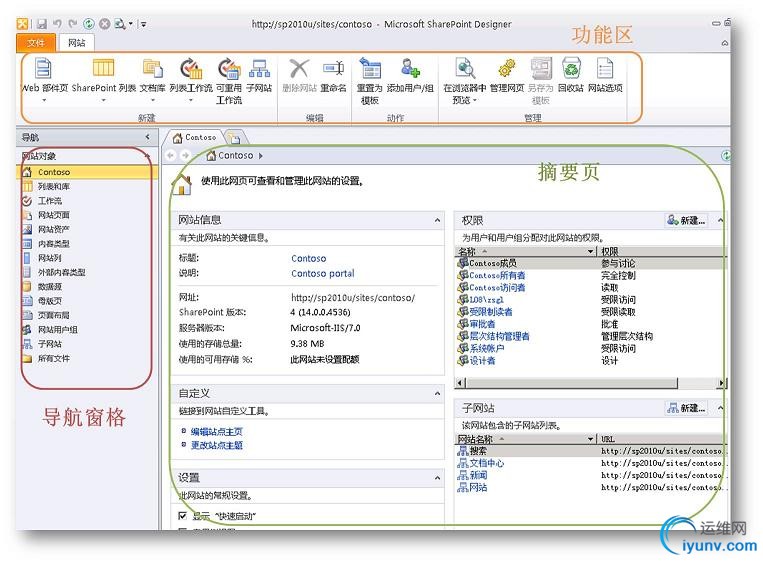Open 母版页 in the navigation pane
This screenshot has width=763, height=562.
[50, 301]
